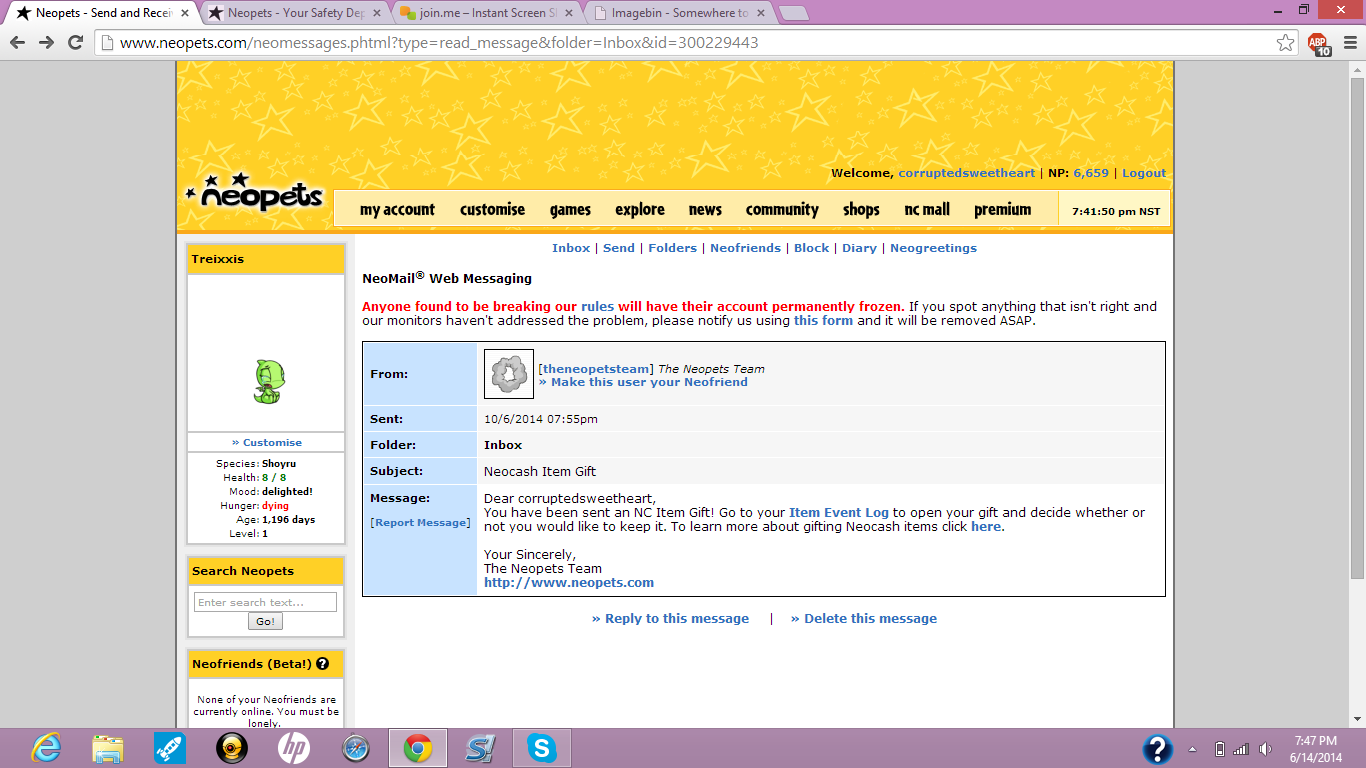1366x768 pixels.
Task: Open the shops menu
Action: coord(861,209)
